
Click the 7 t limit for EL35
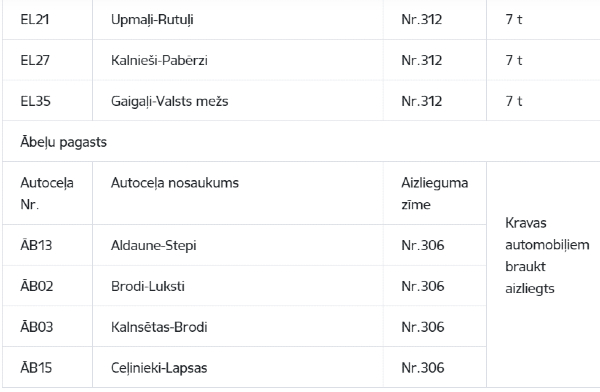pyautogui.click(x=514, y=101)
